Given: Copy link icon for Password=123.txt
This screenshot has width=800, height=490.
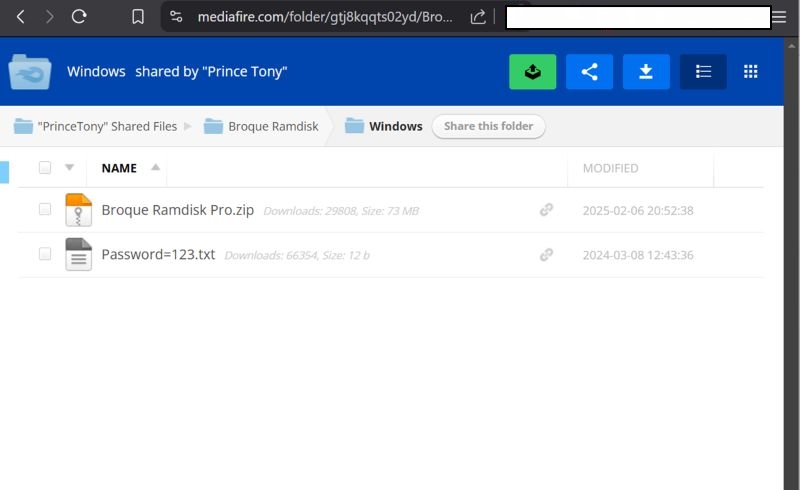Looking at the screenshot, I should (546, 255).
